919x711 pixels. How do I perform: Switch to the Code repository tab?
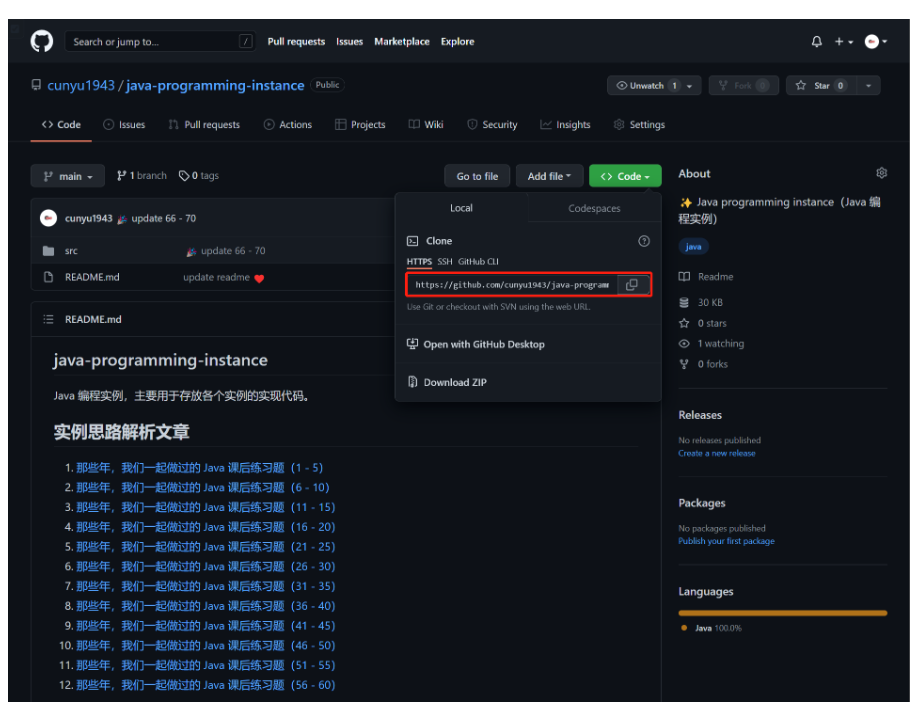coord(61,124)
